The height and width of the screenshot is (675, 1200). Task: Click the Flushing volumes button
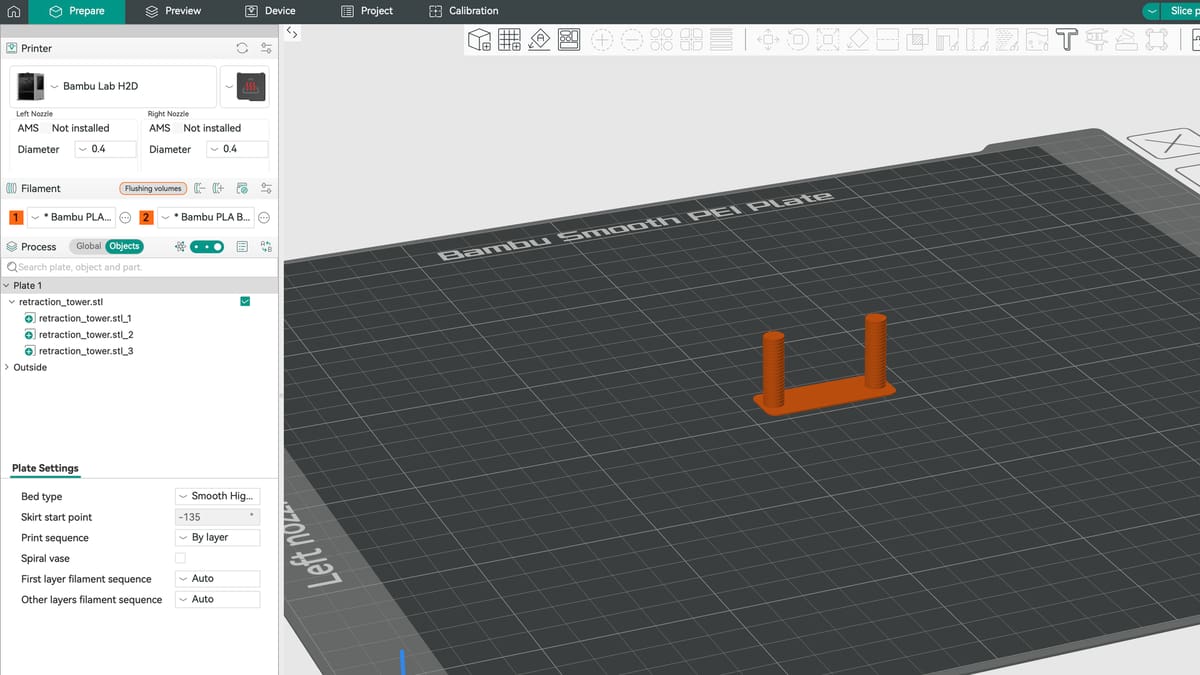tap(153, 188)
